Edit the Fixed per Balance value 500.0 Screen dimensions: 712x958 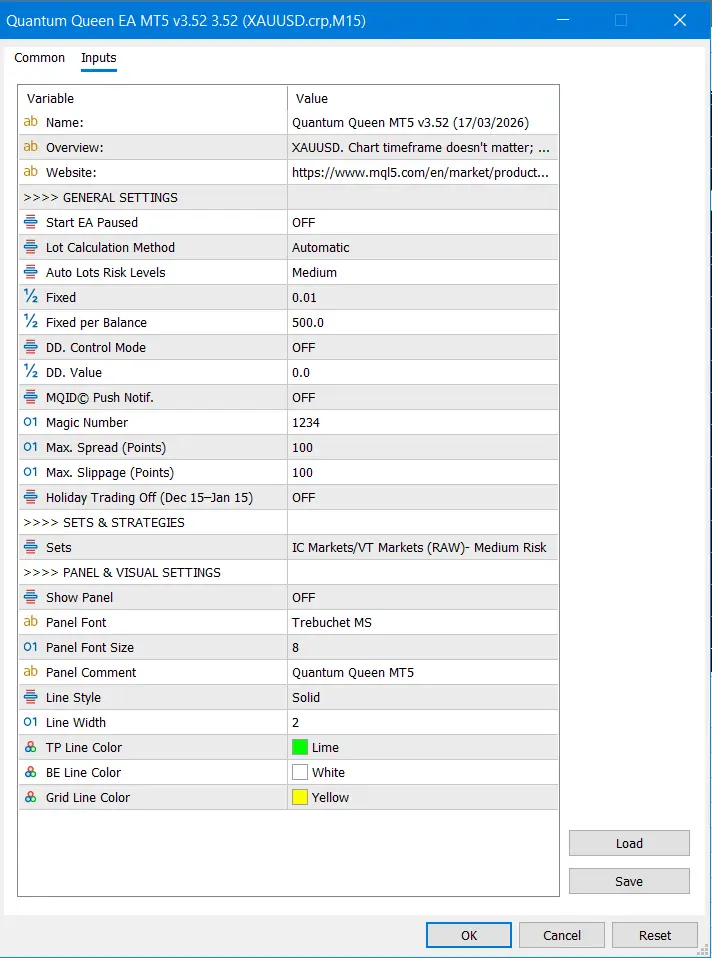pyautogui.click(x=423, y=323)
